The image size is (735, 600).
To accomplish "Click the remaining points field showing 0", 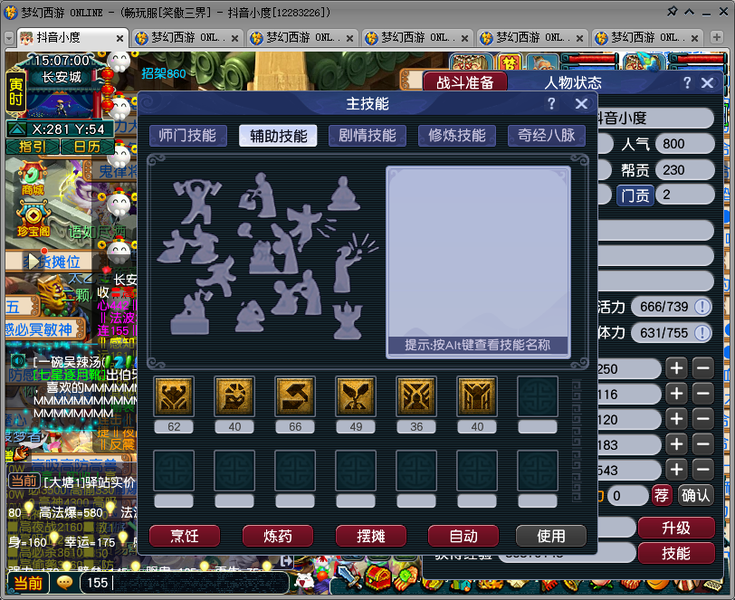I will pyautogui.click(x=628, y=495).
